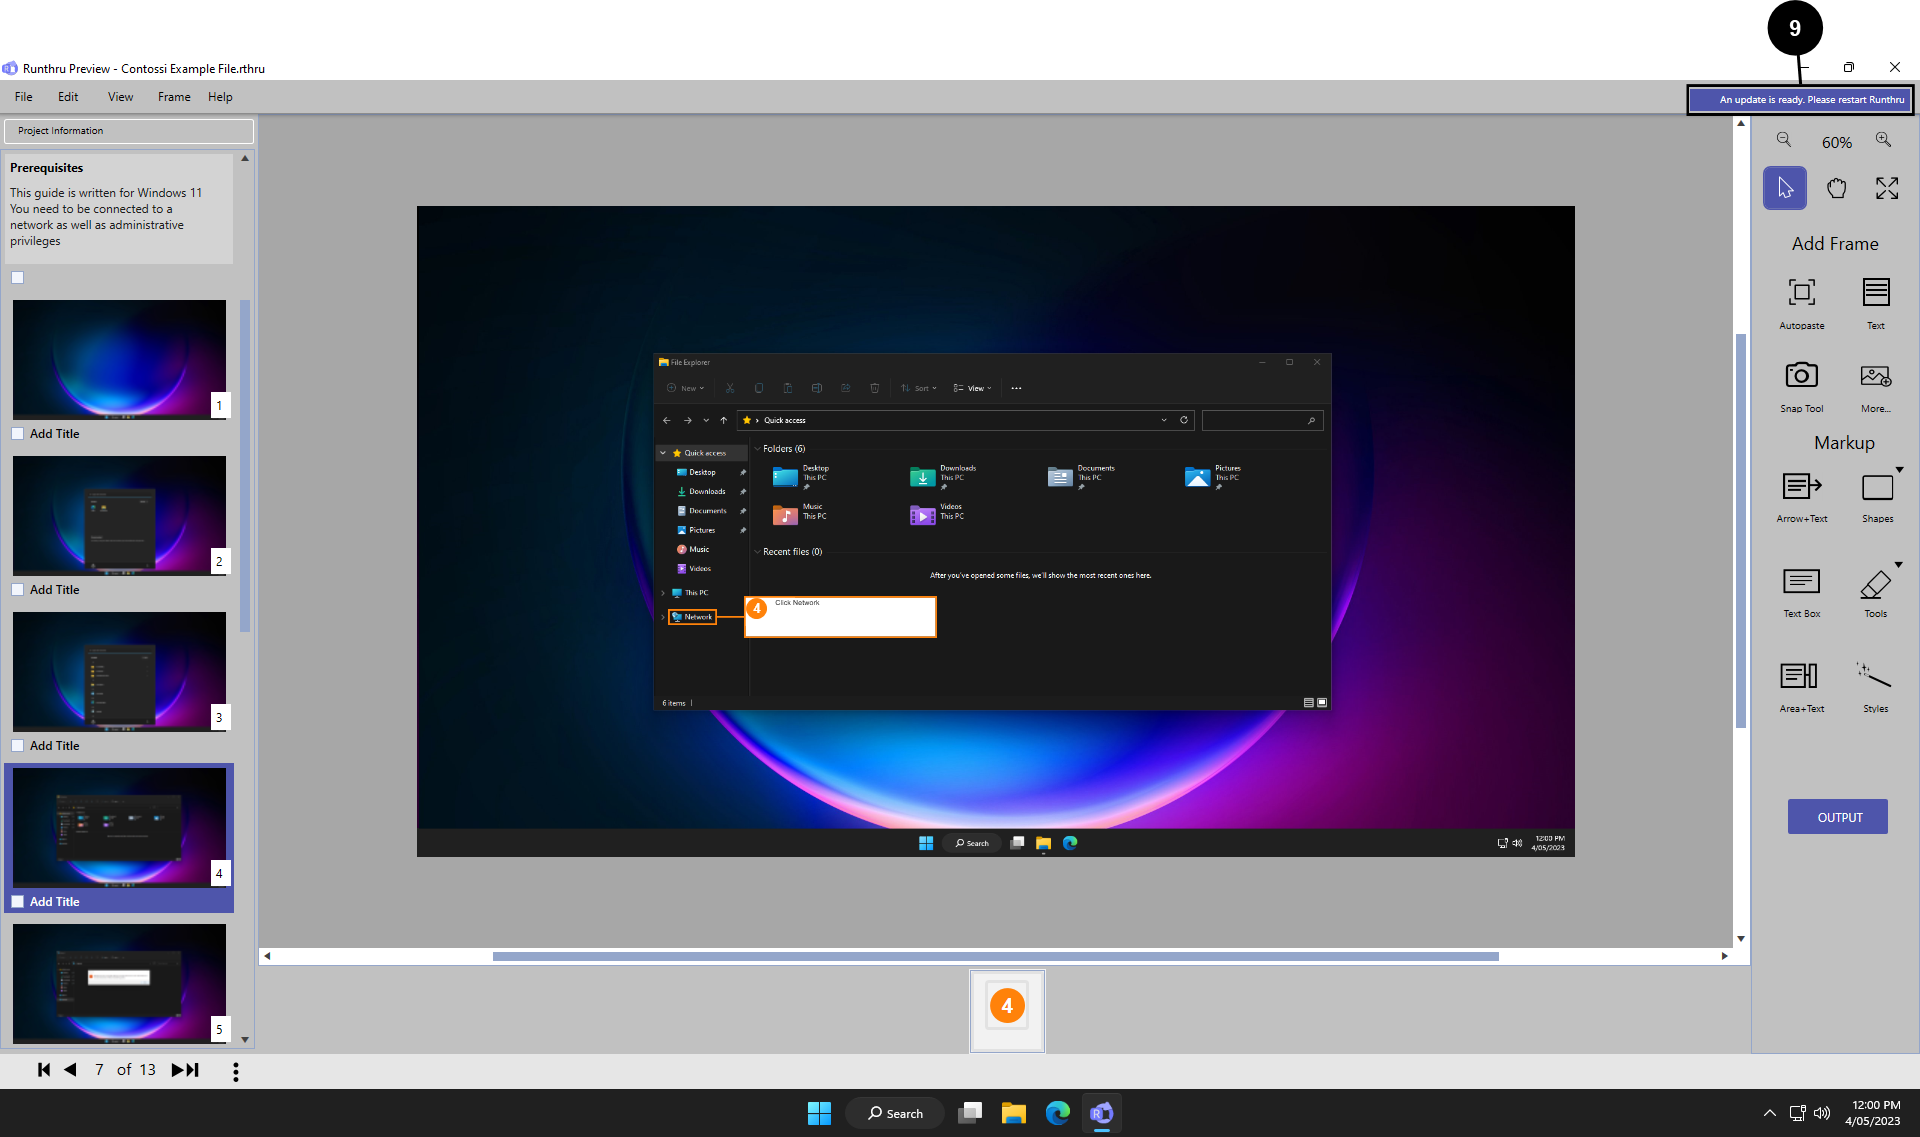Open the Frame menu
The image size is (1920, 1137).
click(174, 97)
